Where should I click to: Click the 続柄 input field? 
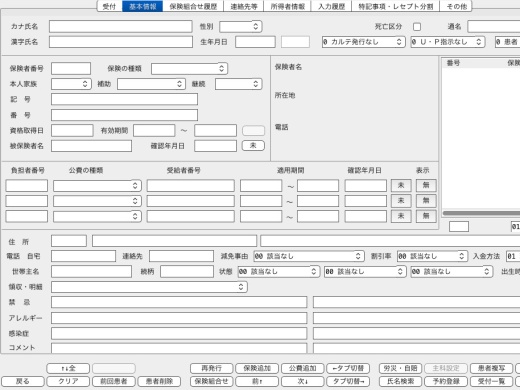pyautogui.click(x=187, y=271)
